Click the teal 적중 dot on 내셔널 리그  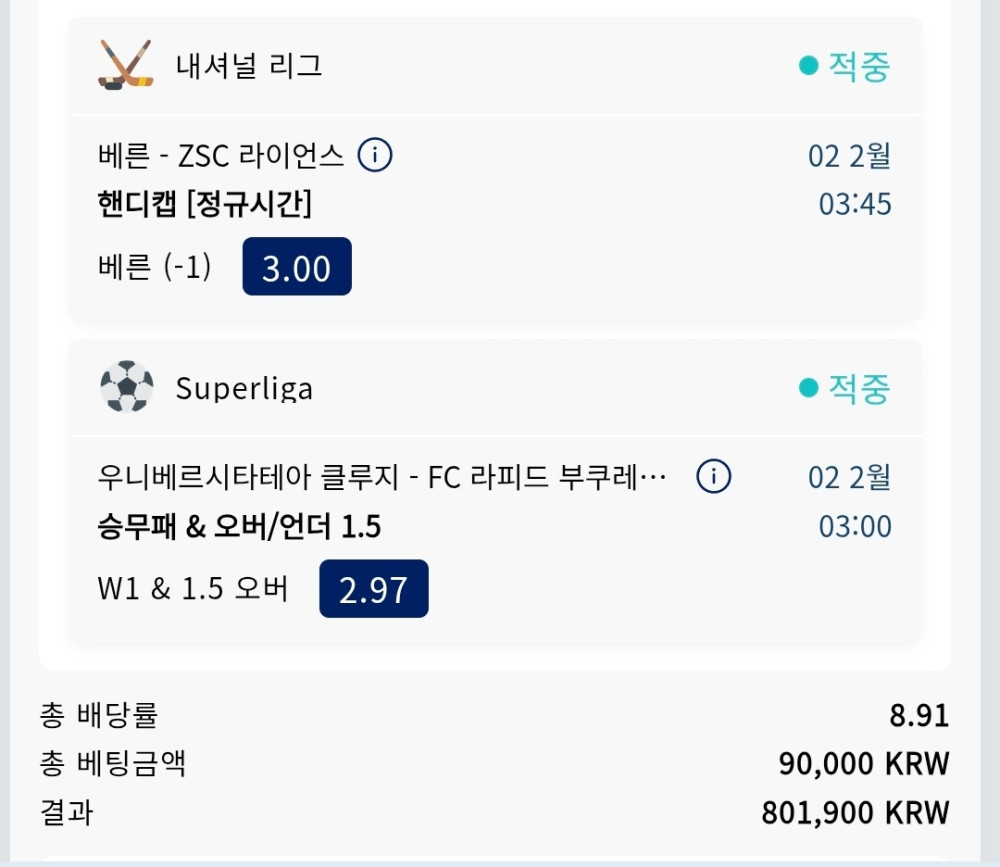tap(808, 66)
